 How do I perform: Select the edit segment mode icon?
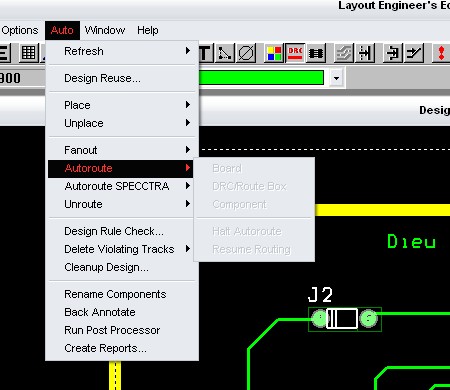tap(365, 53)
